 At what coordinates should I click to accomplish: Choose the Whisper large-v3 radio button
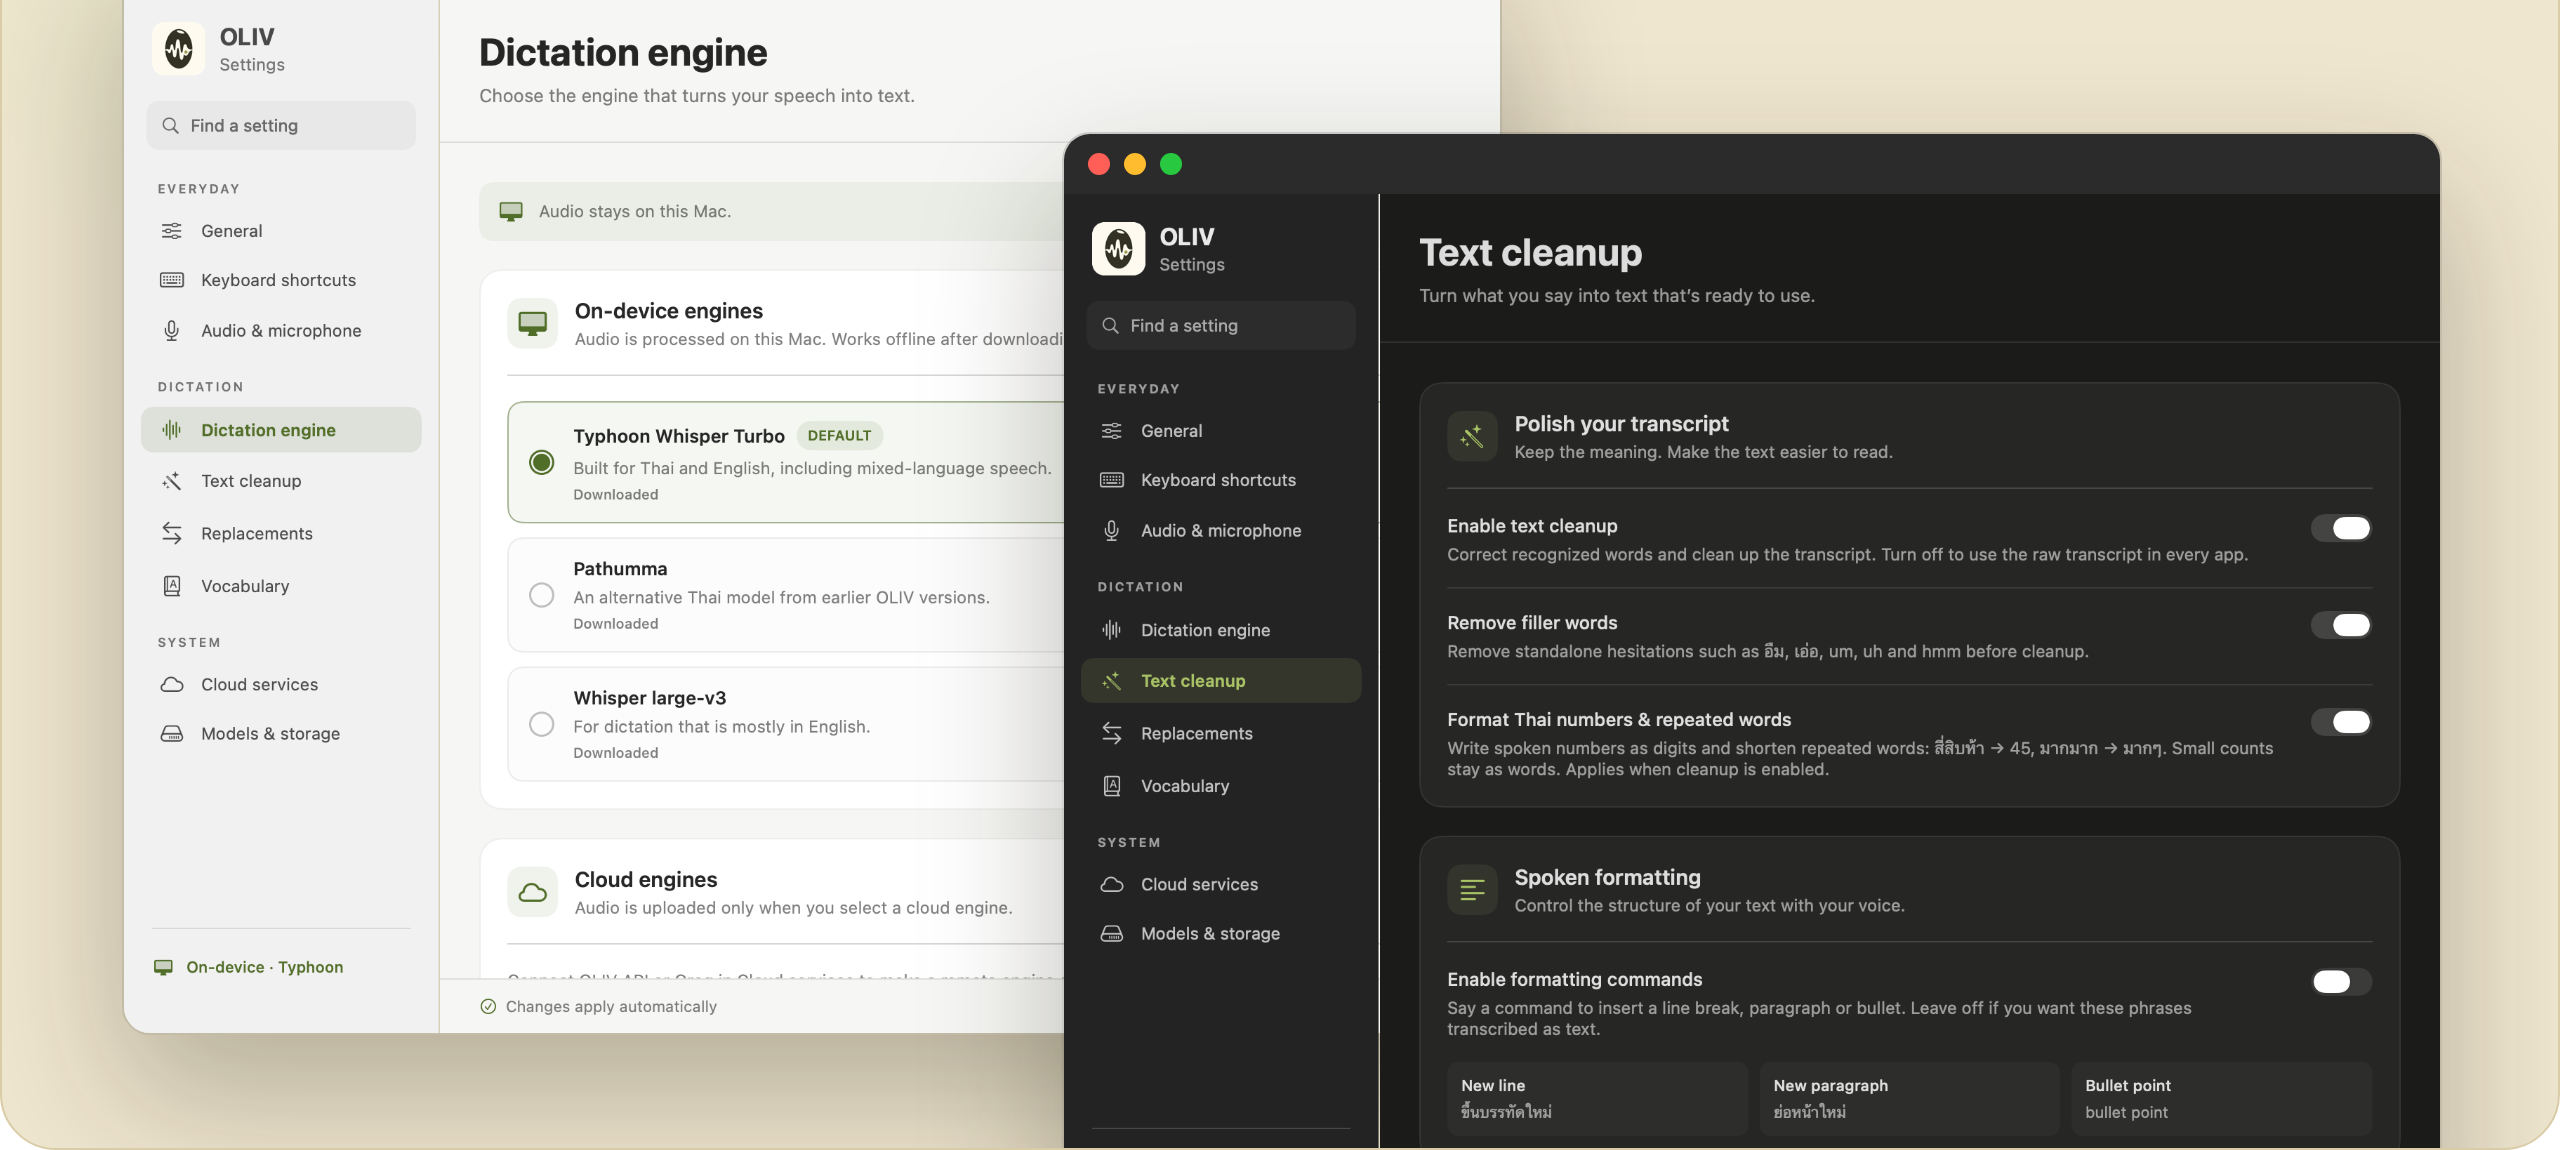click(x=541, y=724)
